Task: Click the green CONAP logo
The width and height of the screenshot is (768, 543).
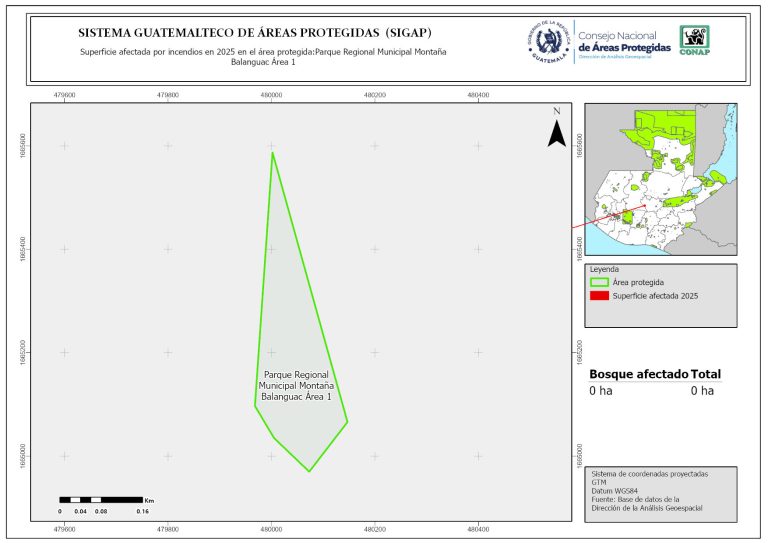Action: click(695, 40)
